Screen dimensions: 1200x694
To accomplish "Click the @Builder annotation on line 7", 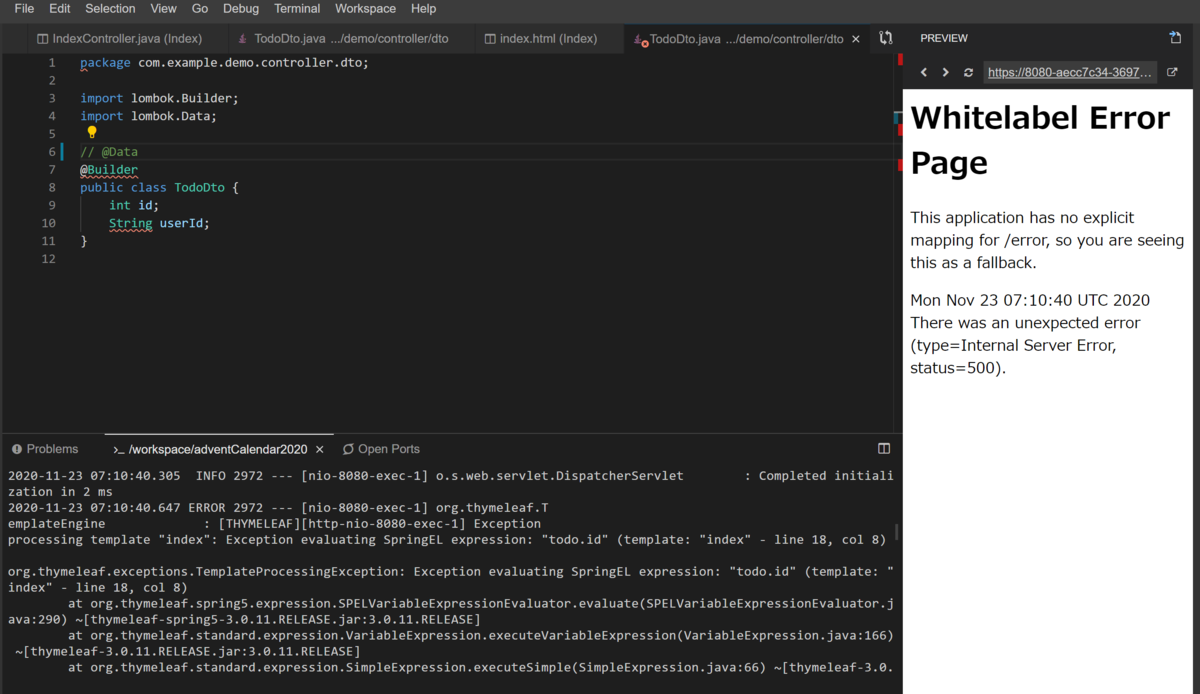I will (x=109, y=170).
